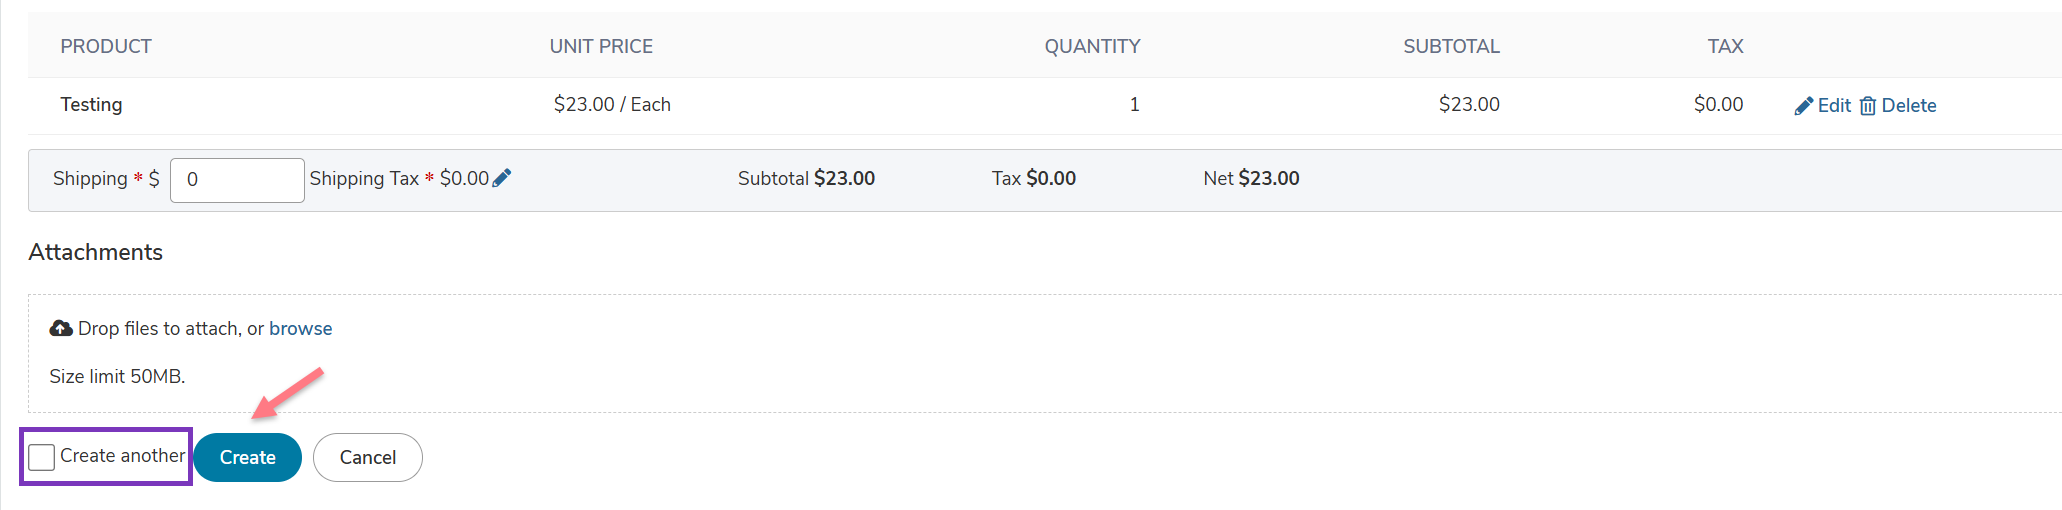
Task: Click the Shipping Tax edit pencil icon
Action: pos(502,178)
